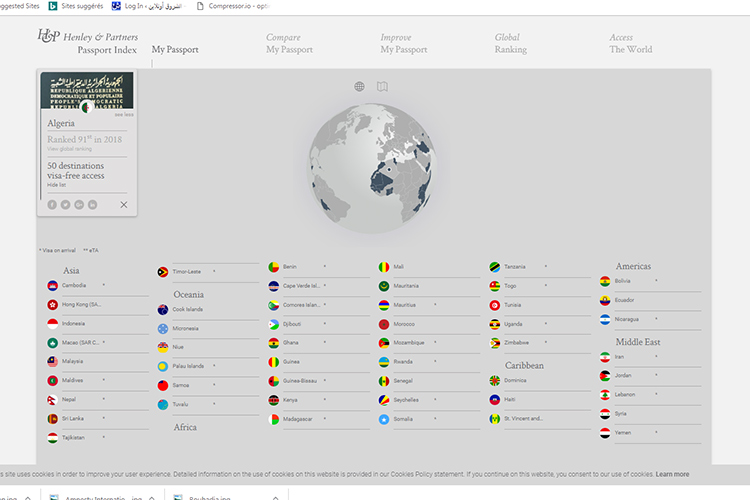The image size is (750, 500).
Task: Share on LinkedIn icon in Algeria card
Action: [x=92, y=205]
